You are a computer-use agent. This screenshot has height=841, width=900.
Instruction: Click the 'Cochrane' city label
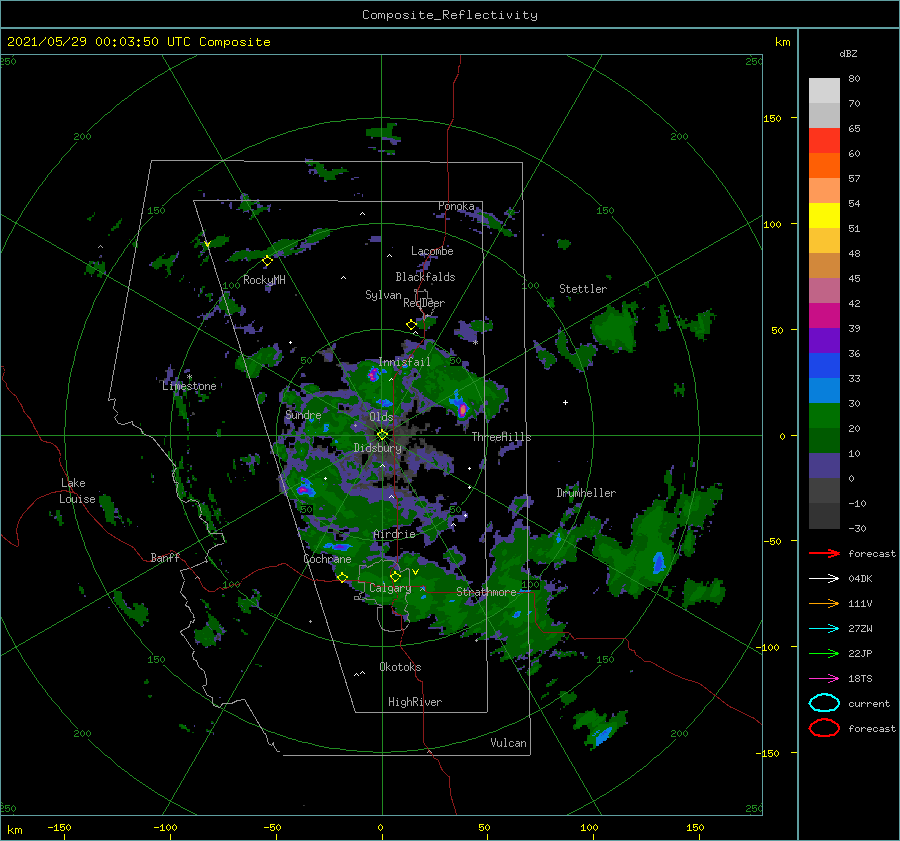pos(327,559)
